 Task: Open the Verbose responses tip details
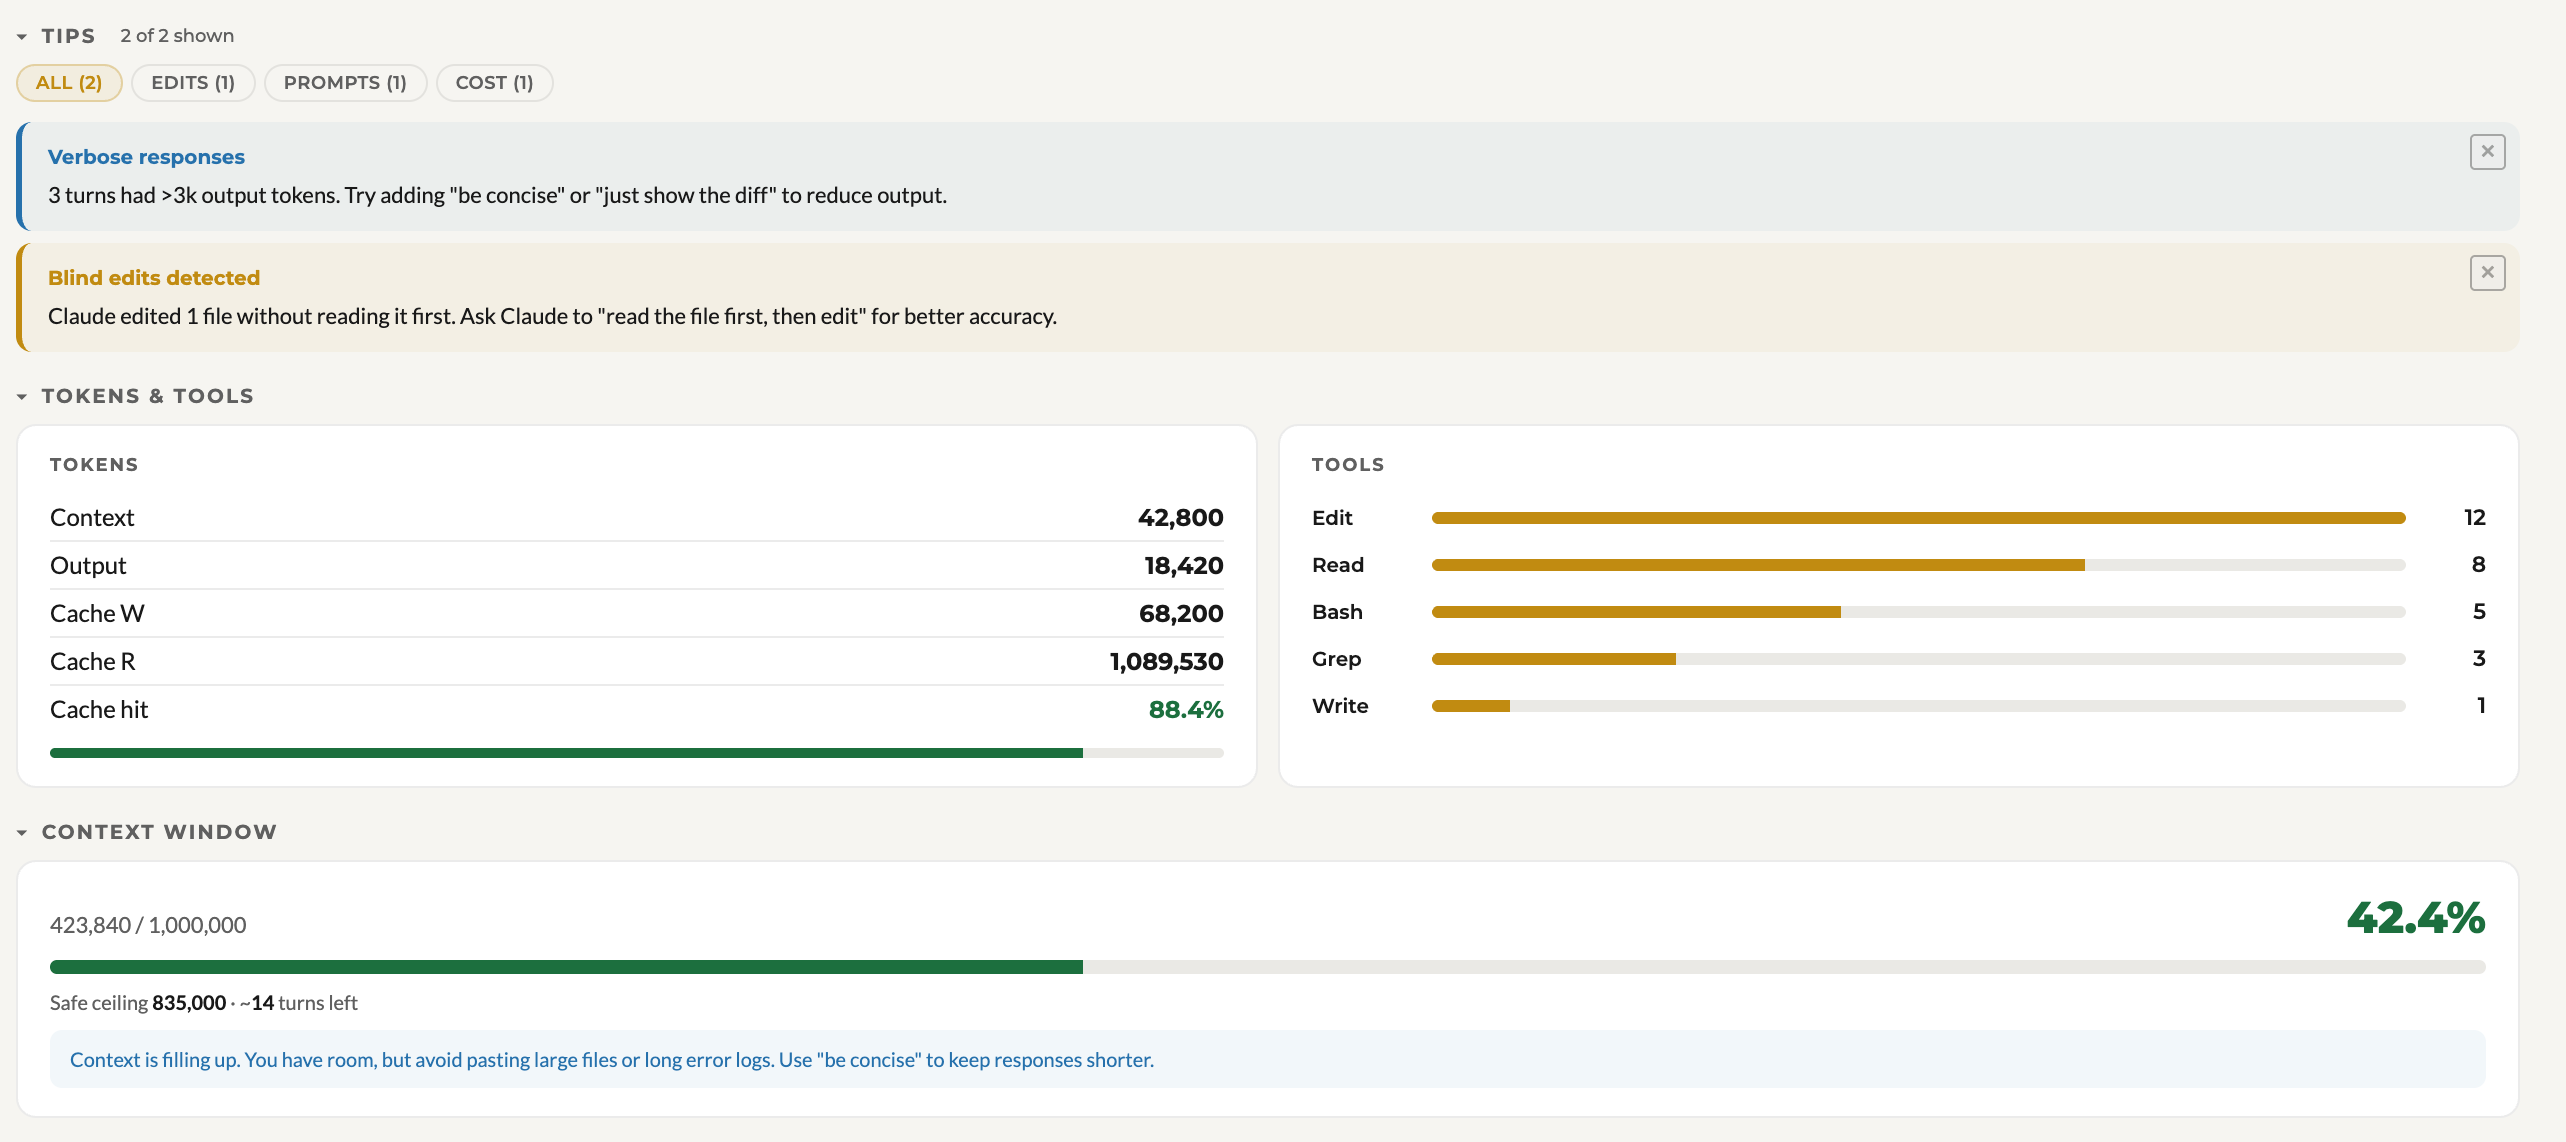point(146,156)
